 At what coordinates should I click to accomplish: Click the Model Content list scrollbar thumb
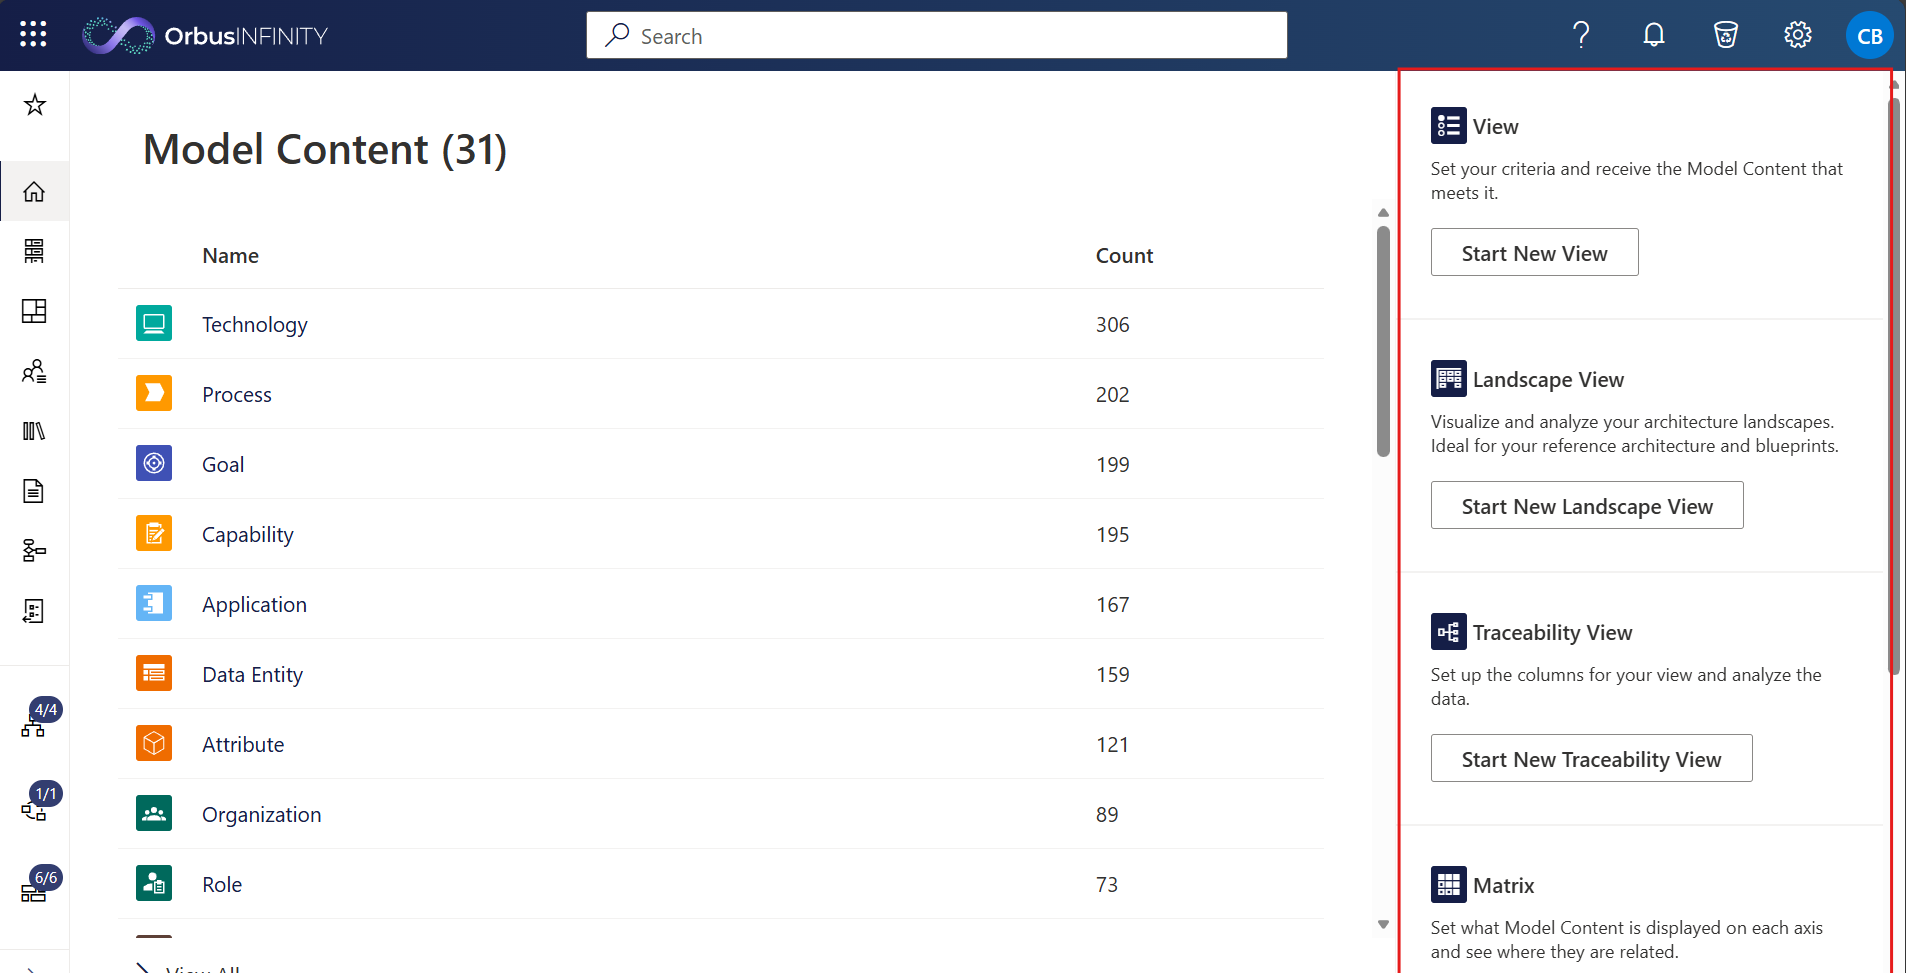point(1383,342)
